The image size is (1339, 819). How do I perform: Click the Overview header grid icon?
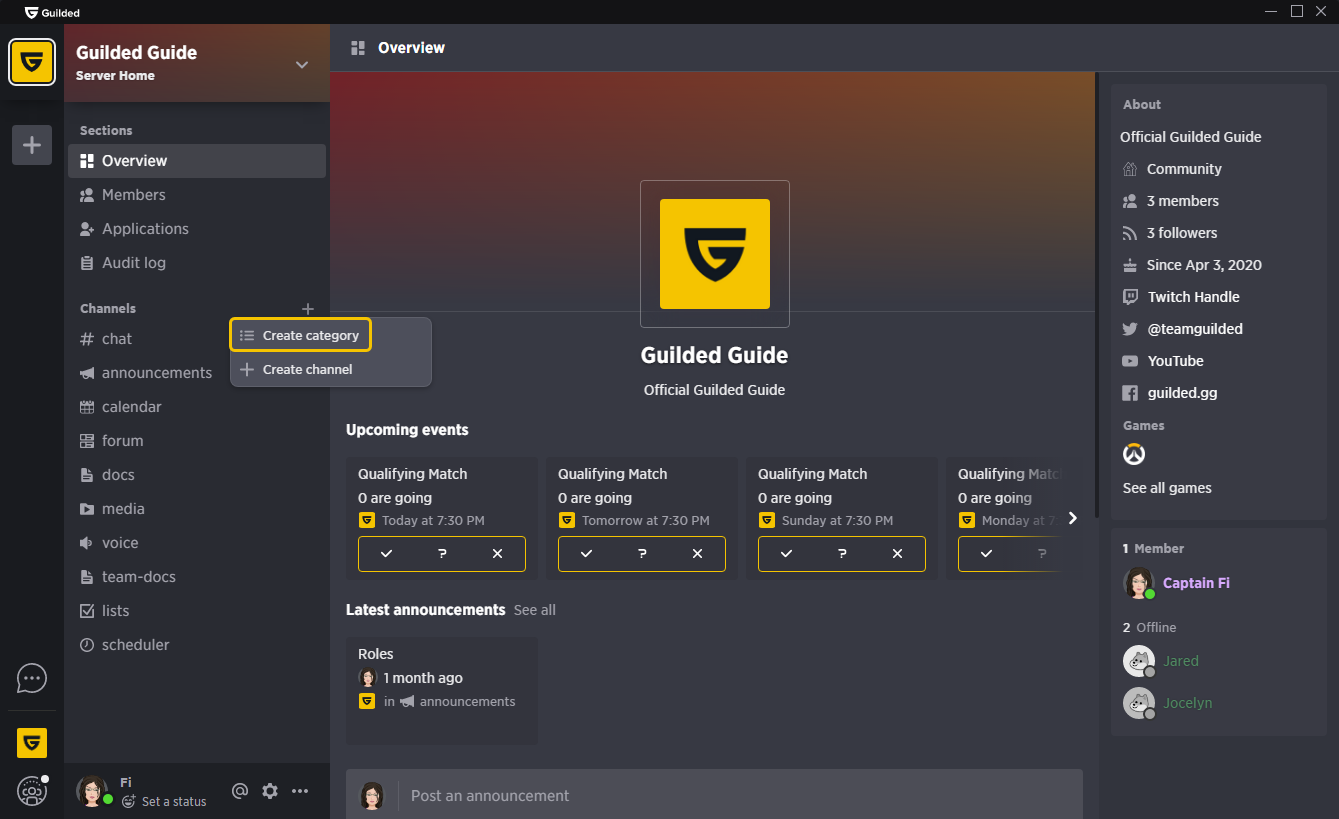click(x=358, y=48)
